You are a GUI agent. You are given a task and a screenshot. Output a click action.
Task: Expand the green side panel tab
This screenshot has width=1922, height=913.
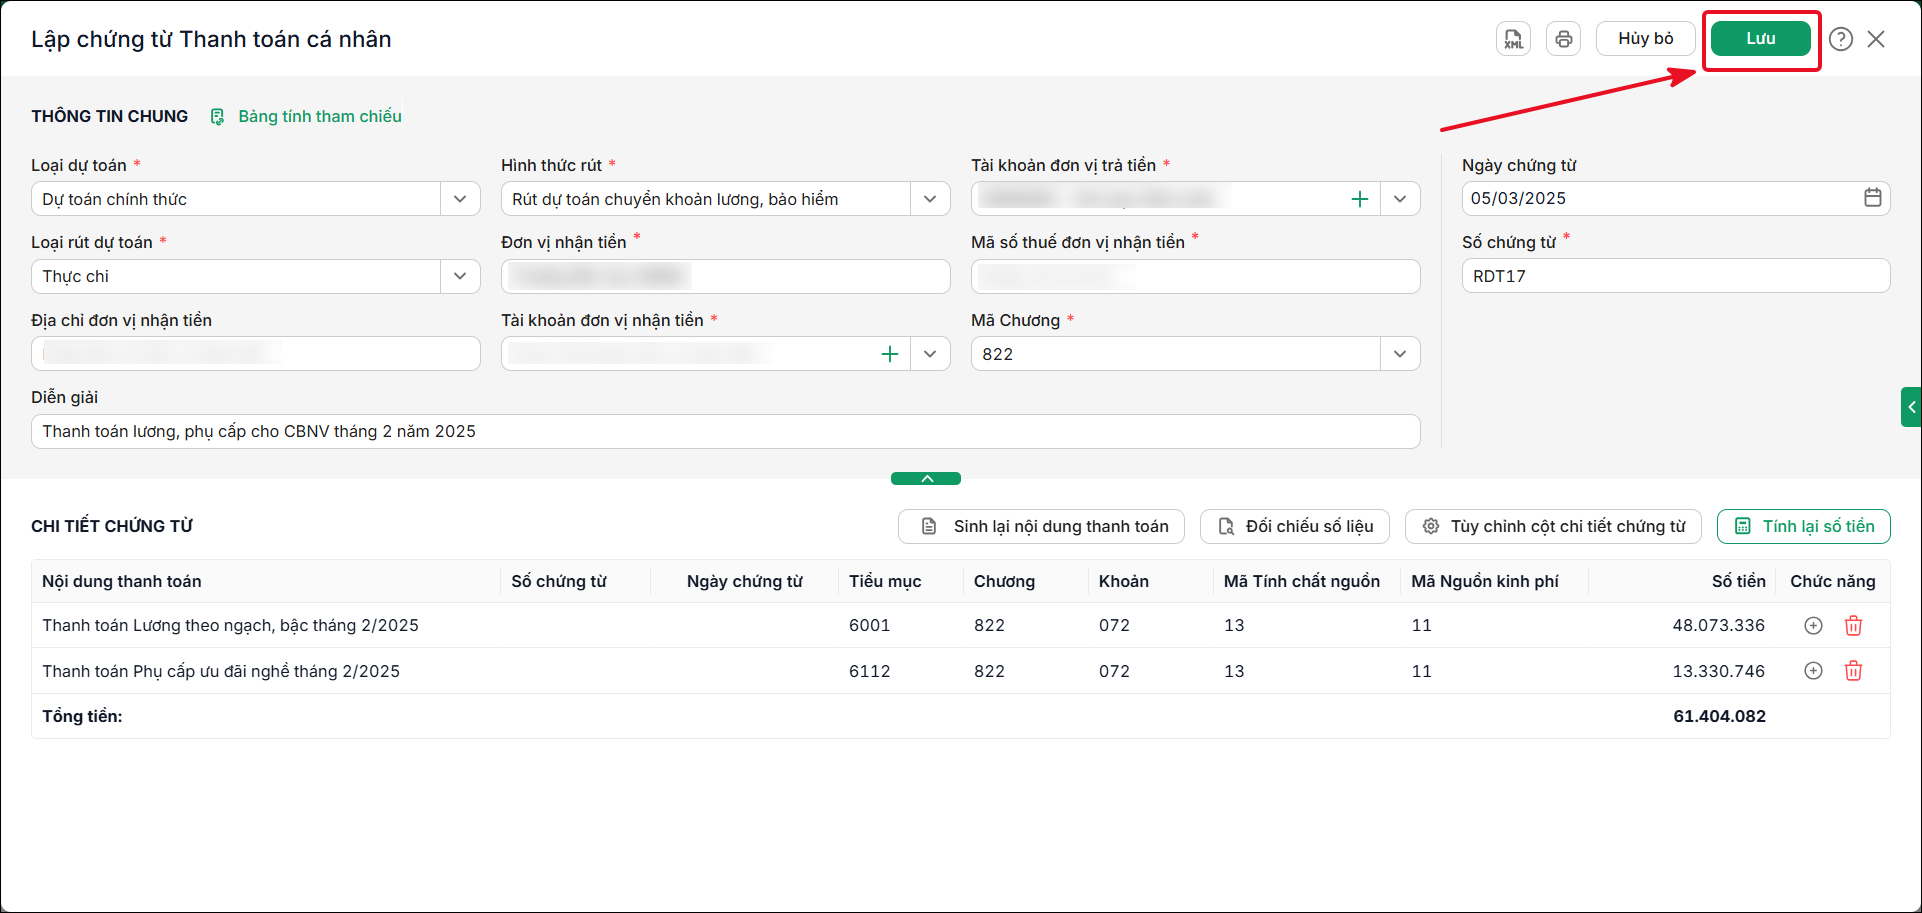[x=1911, y=407]
